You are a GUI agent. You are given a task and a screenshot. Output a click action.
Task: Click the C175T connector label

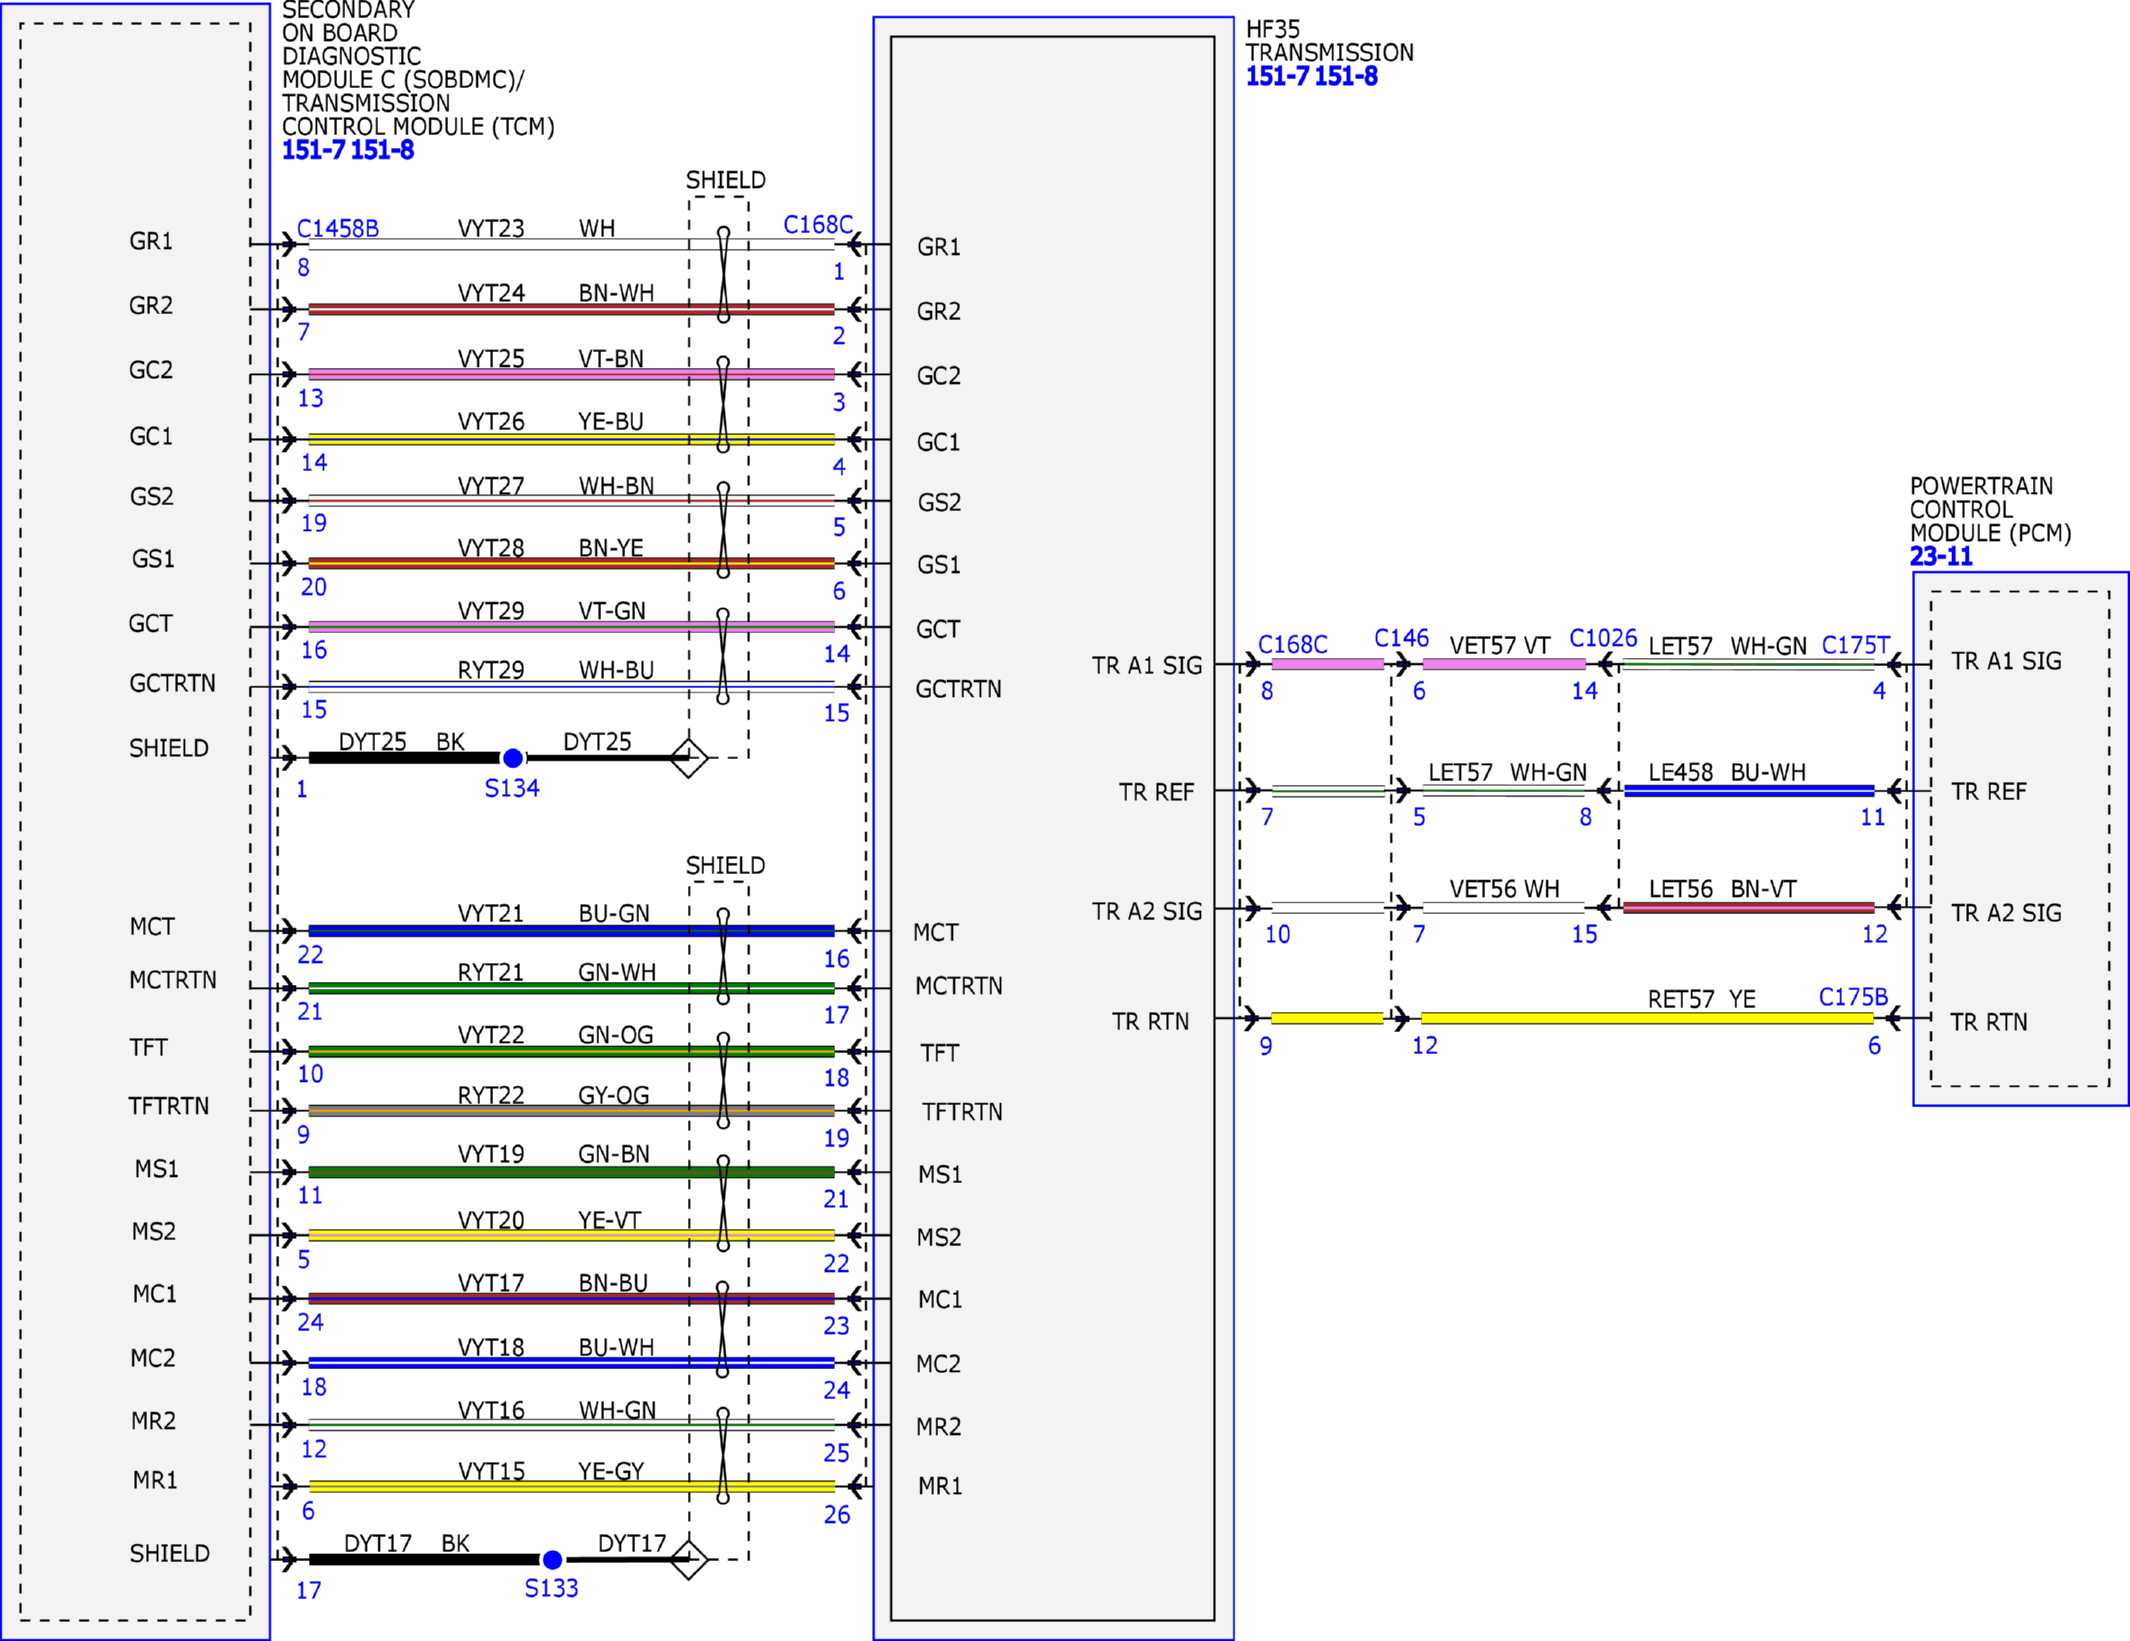coord(1855,645)
